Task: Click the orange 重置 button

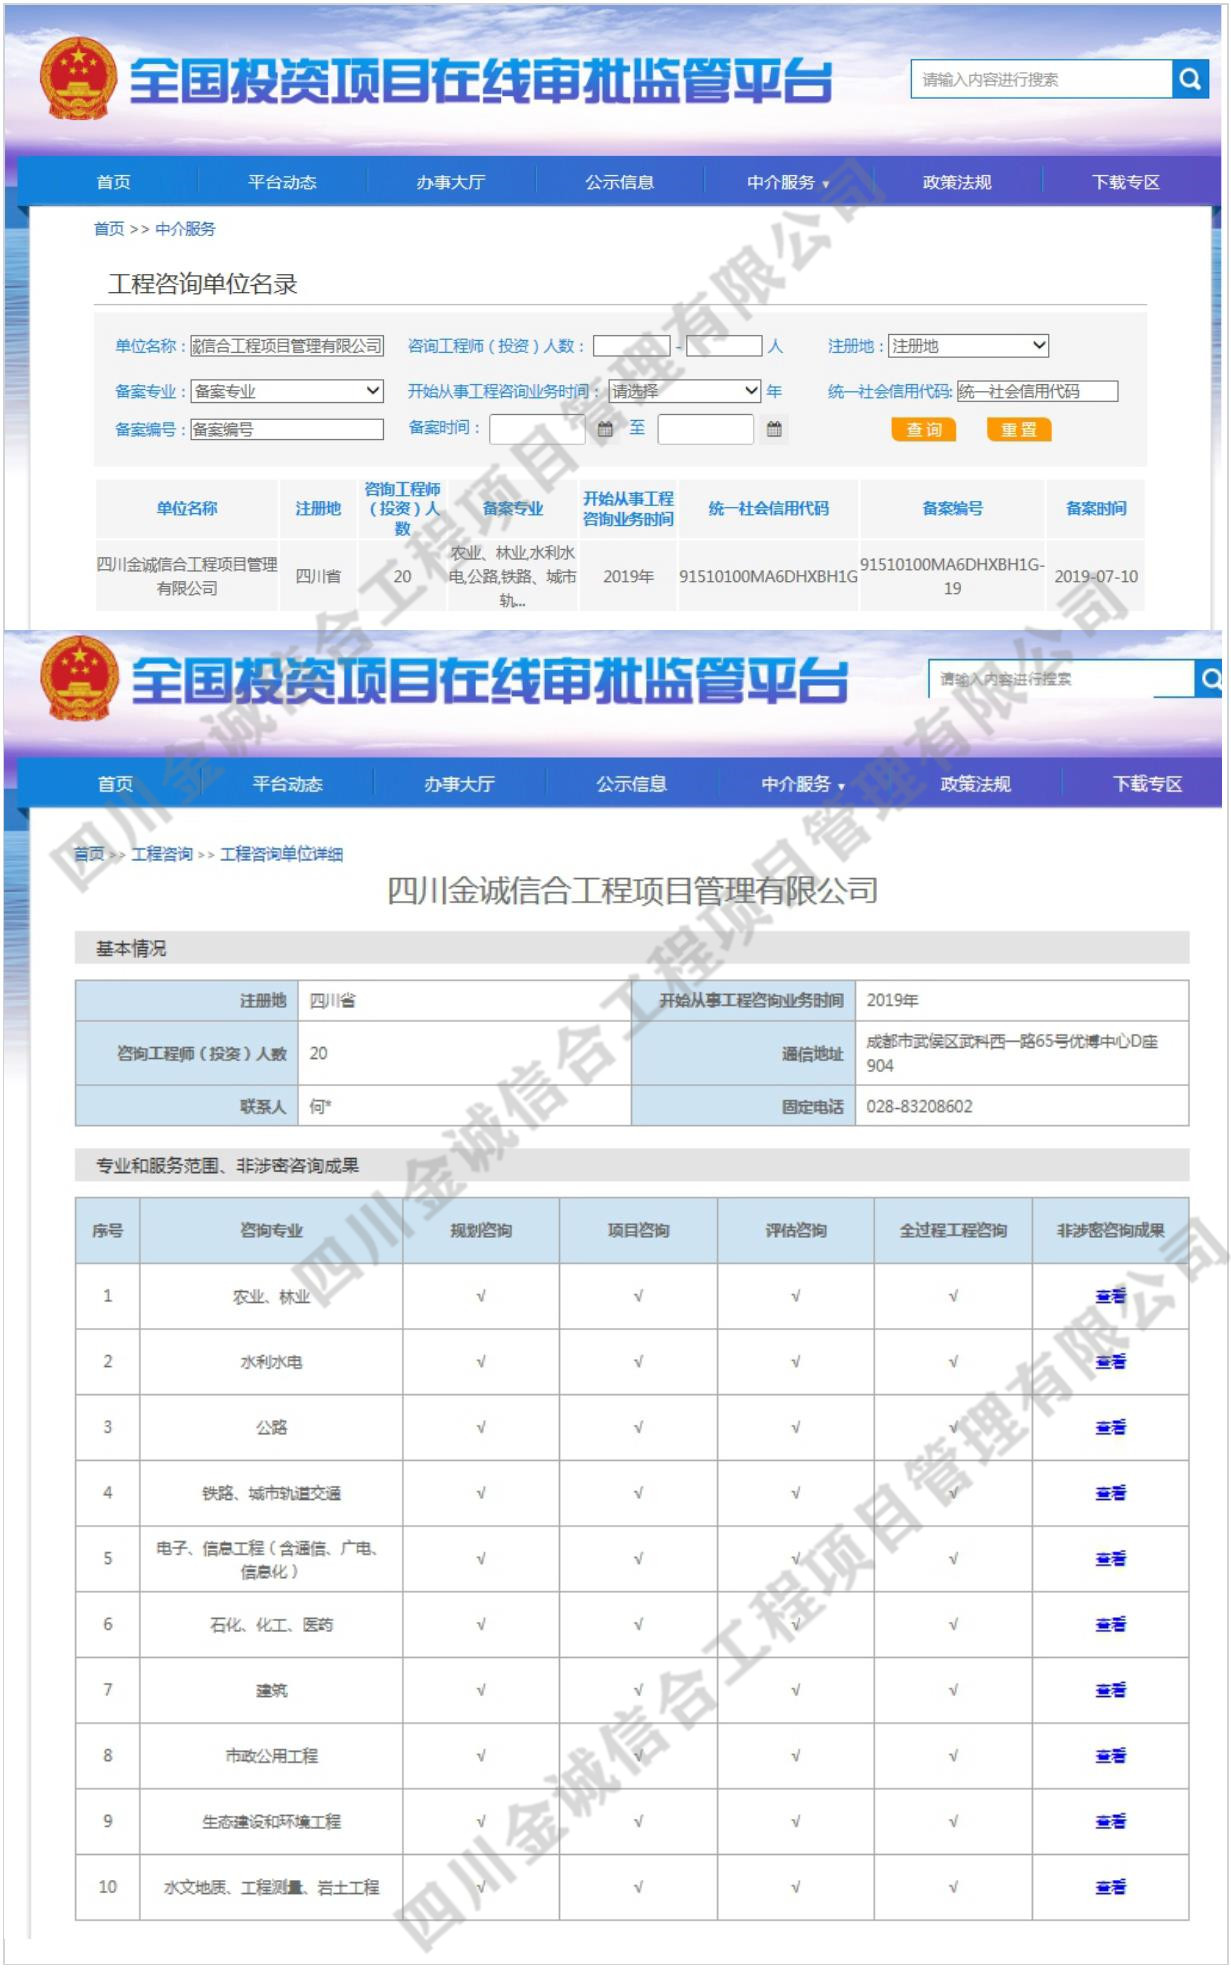Action: coord(1019,430)
